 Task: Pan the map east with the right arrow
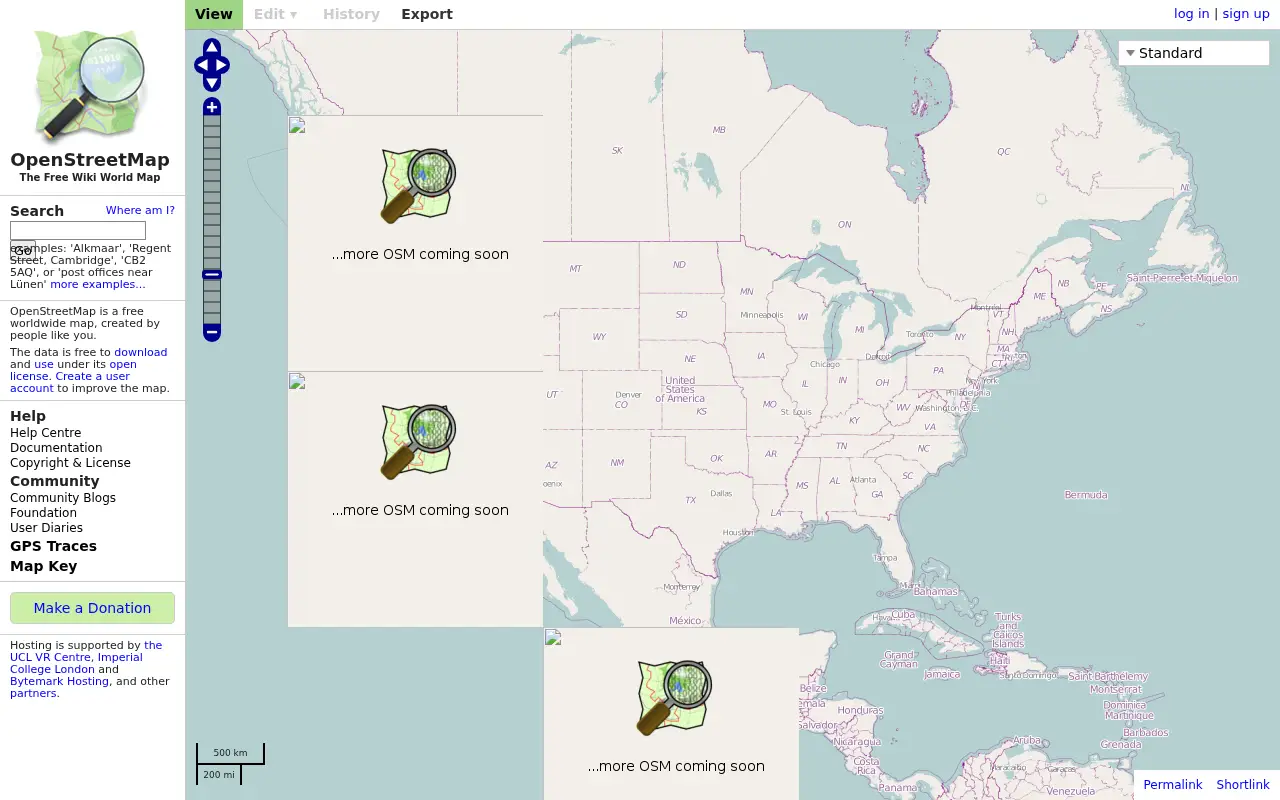point(221,66)
